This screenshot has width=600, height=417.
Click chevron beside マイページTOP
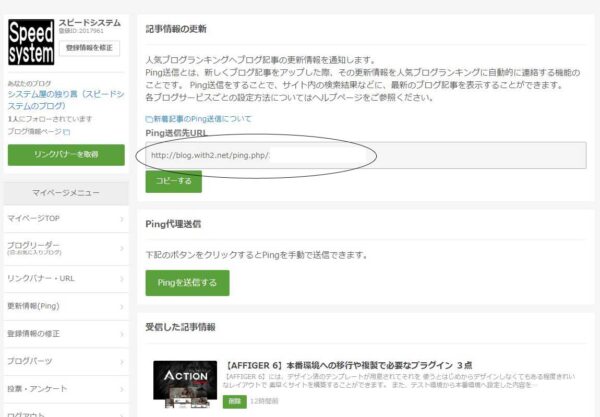coord(122,219)
